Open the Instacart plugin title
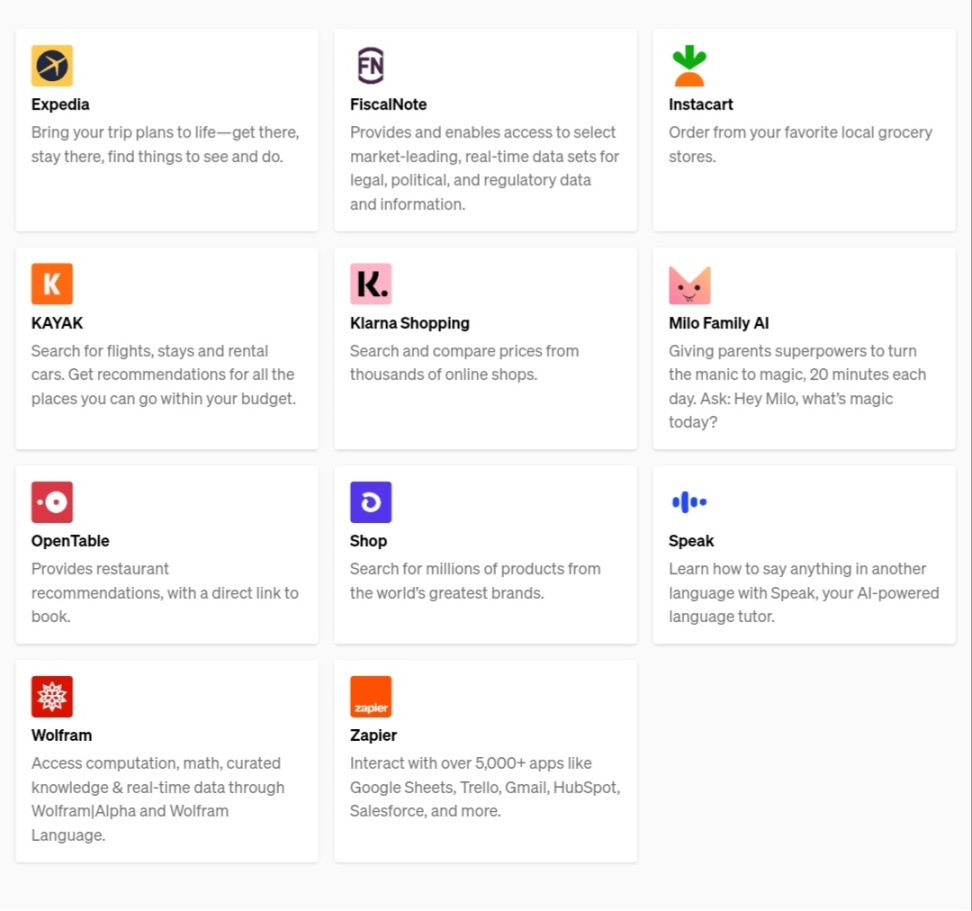 (x=700, y=105)
